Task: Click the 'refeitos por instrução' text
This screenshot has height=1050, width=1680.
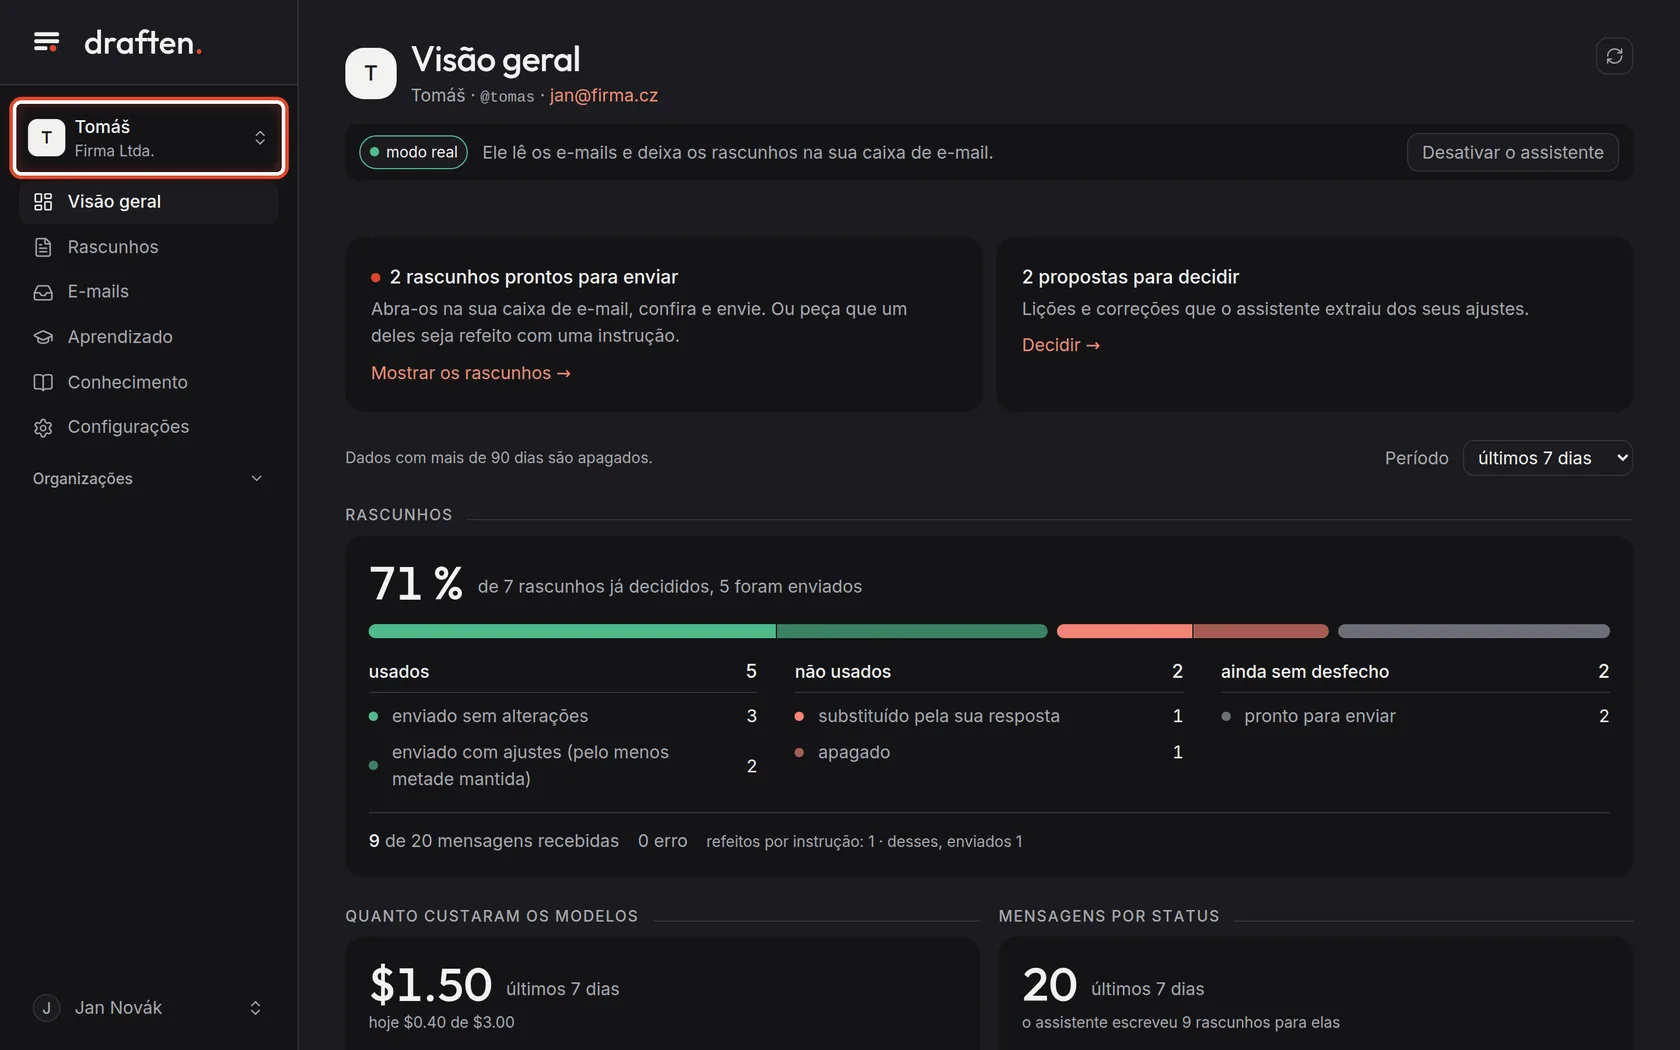Action: [x=864, y=842]
